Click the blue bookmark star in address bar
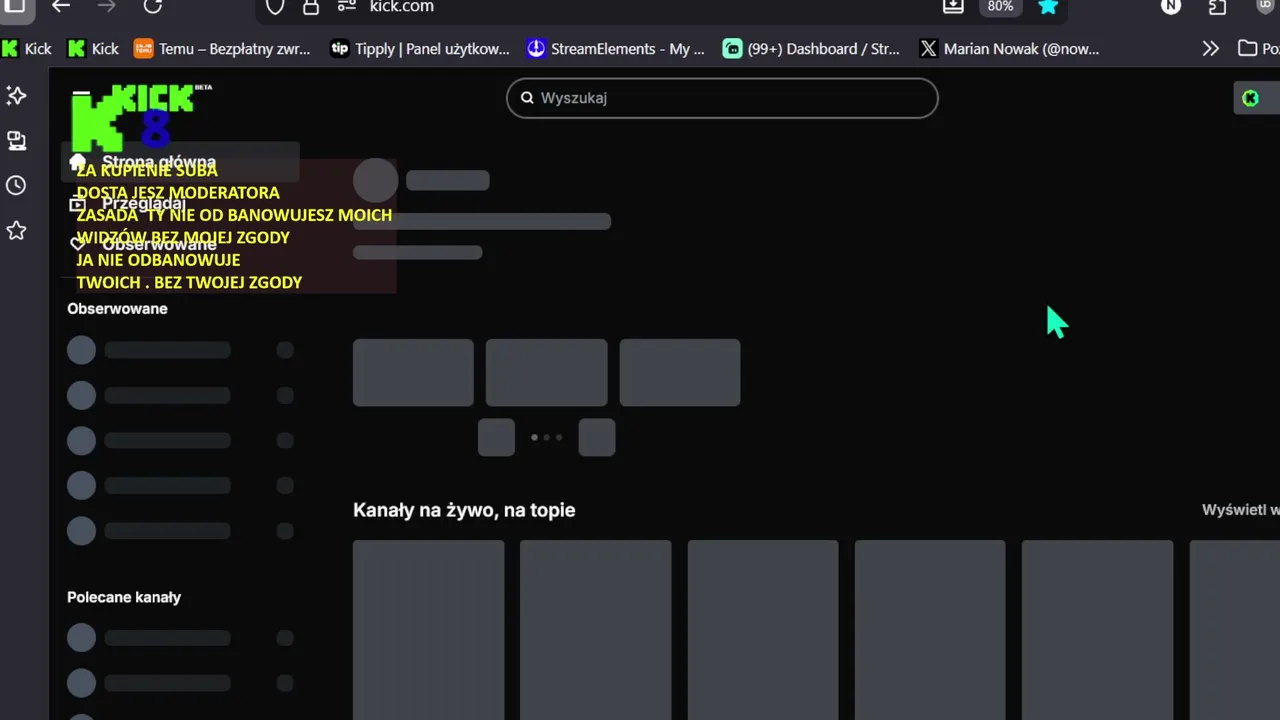This screenshot has height=720, width=1280. coord(1048,6)
